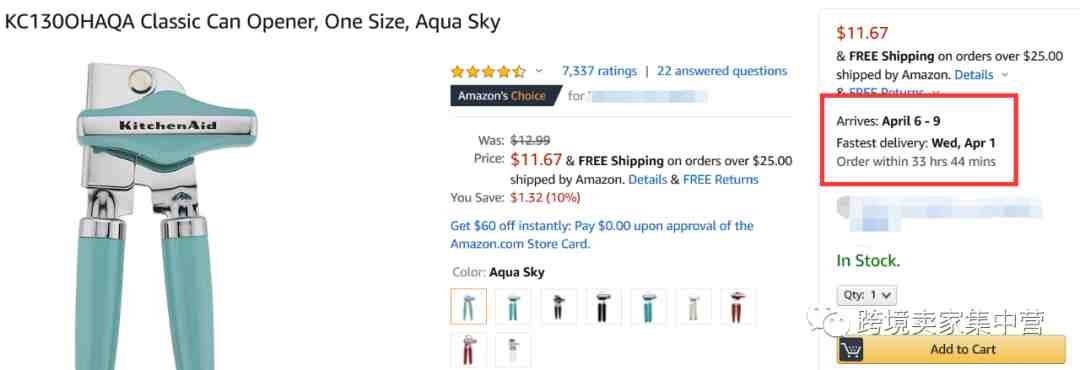Click the Details link next to shipped by Amazon
The width and height of the screenshot is (1080, 370).
point(647,179)
